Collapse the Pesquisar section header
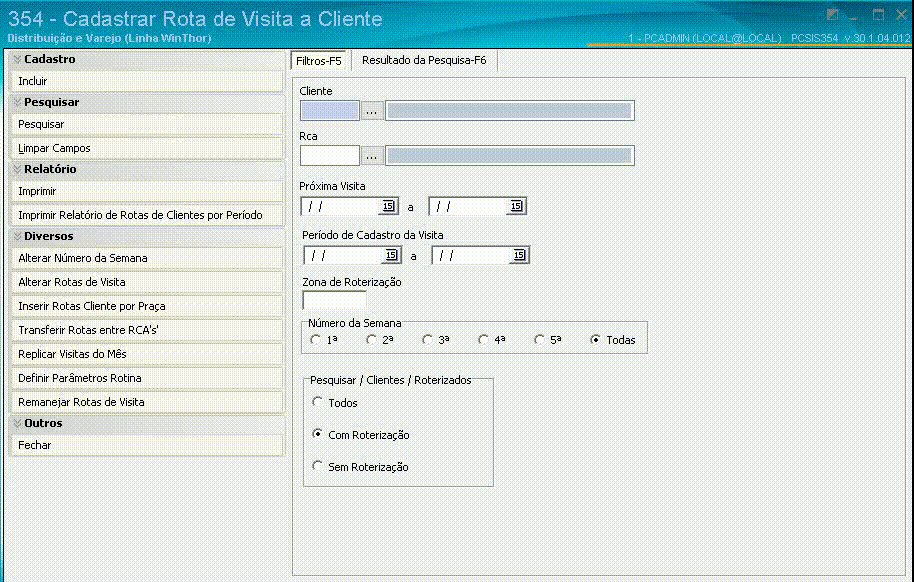 (x=17, y=103)
